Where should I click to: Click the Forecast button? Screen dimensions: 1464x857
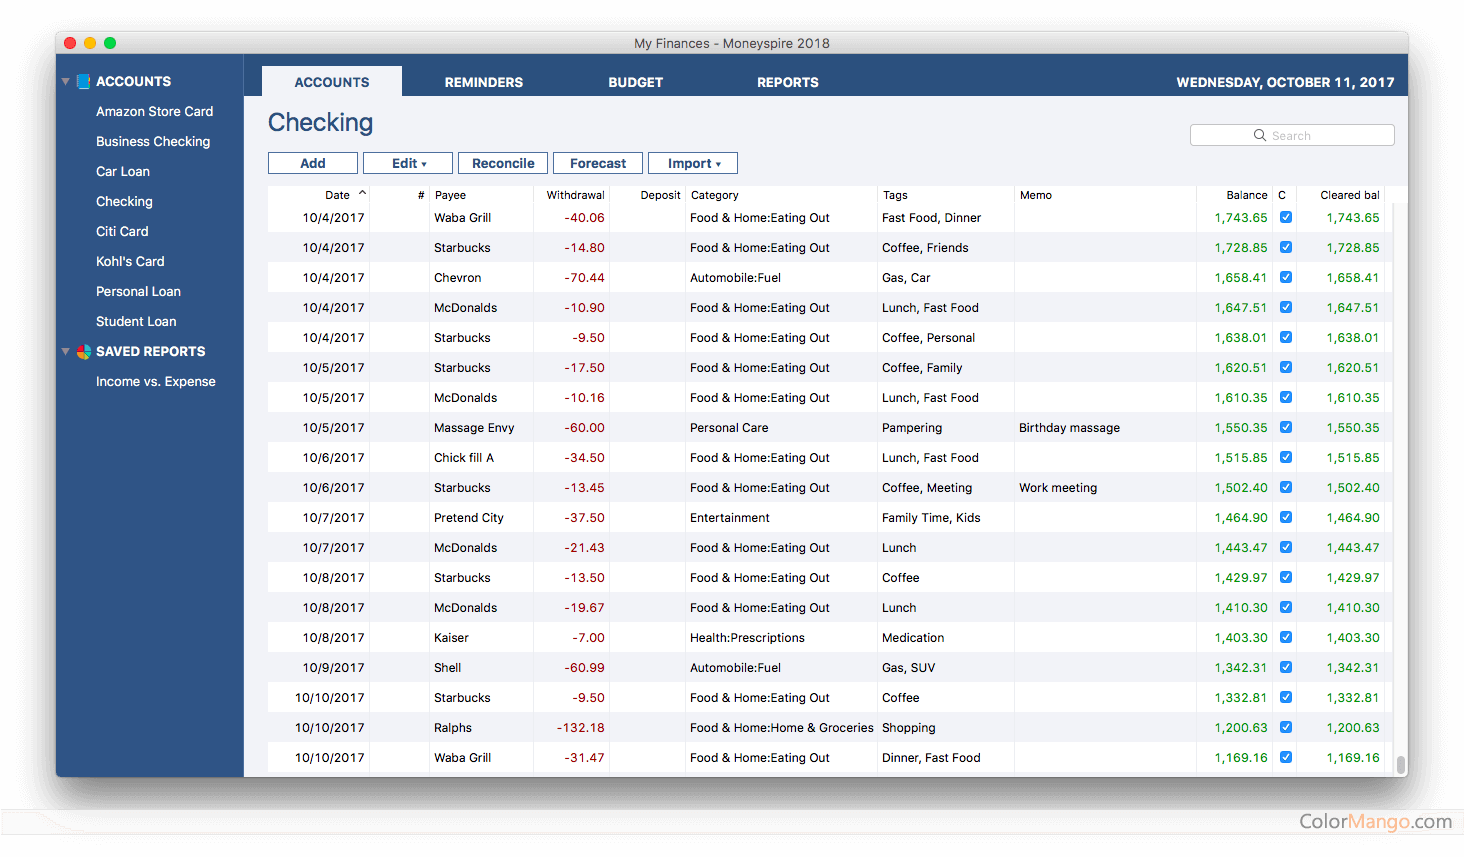pyautogui.click(x=598, y=163)
